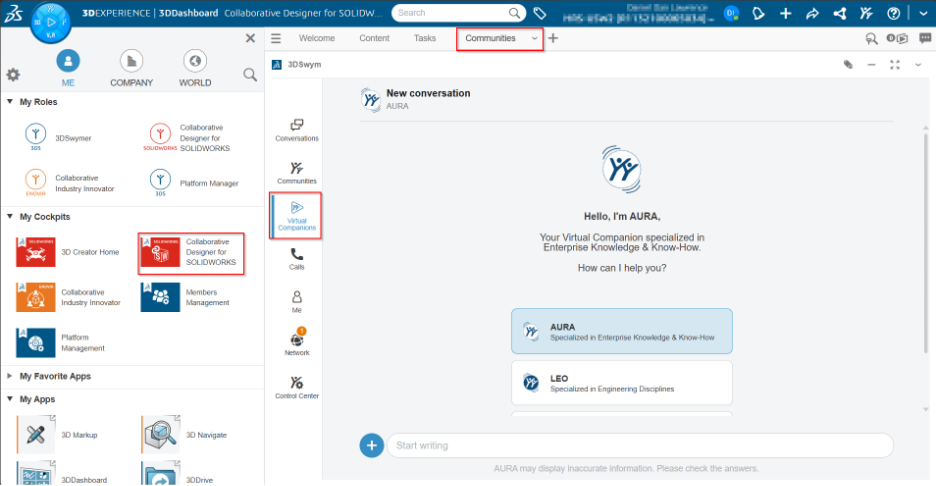Open Collaborative Industry Innovator cockpit

69,297
